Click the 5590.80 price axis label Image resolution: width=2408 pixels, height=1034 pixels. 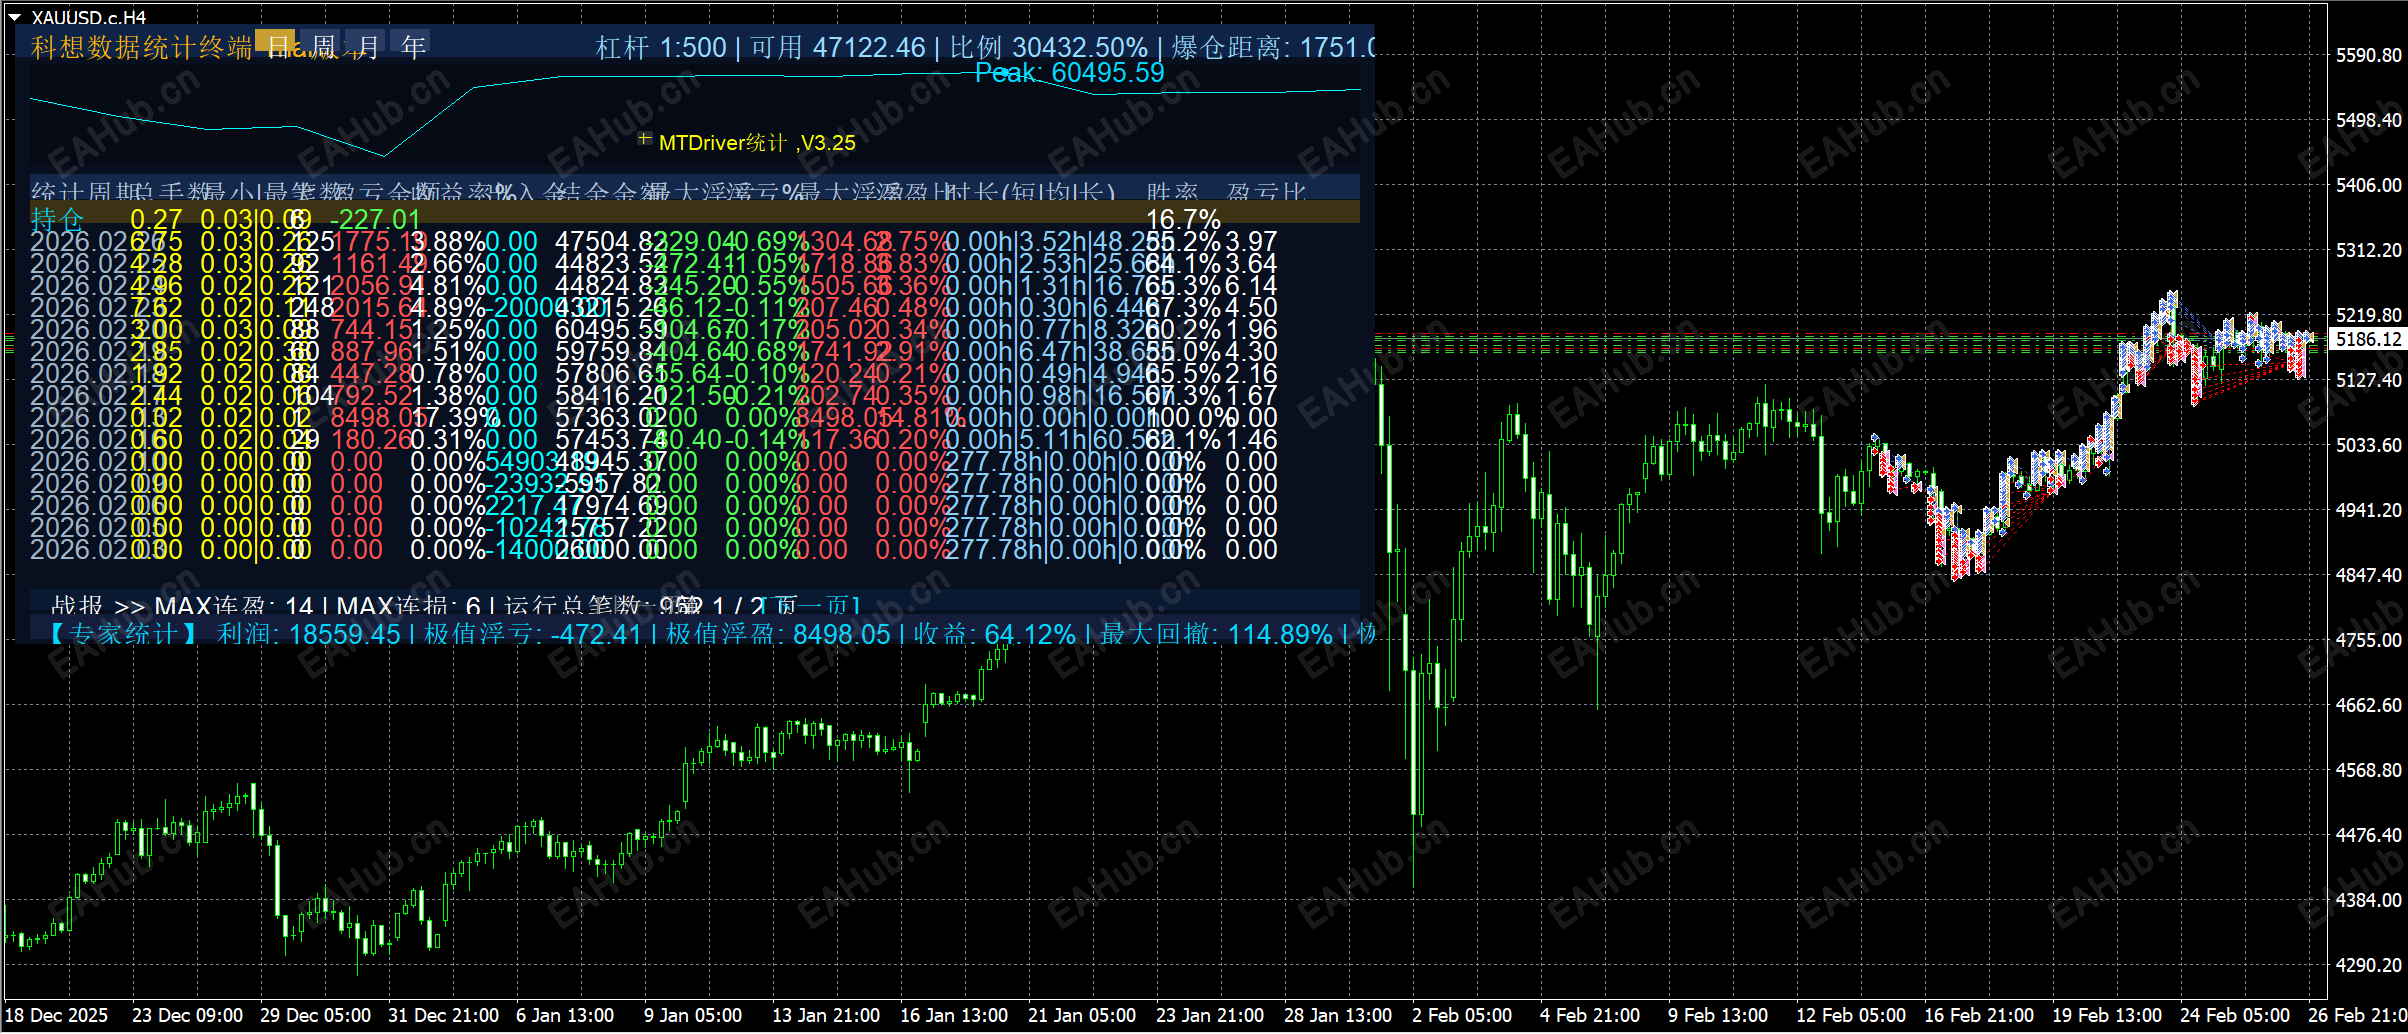pyautogui.click(x=2368, y=55)
